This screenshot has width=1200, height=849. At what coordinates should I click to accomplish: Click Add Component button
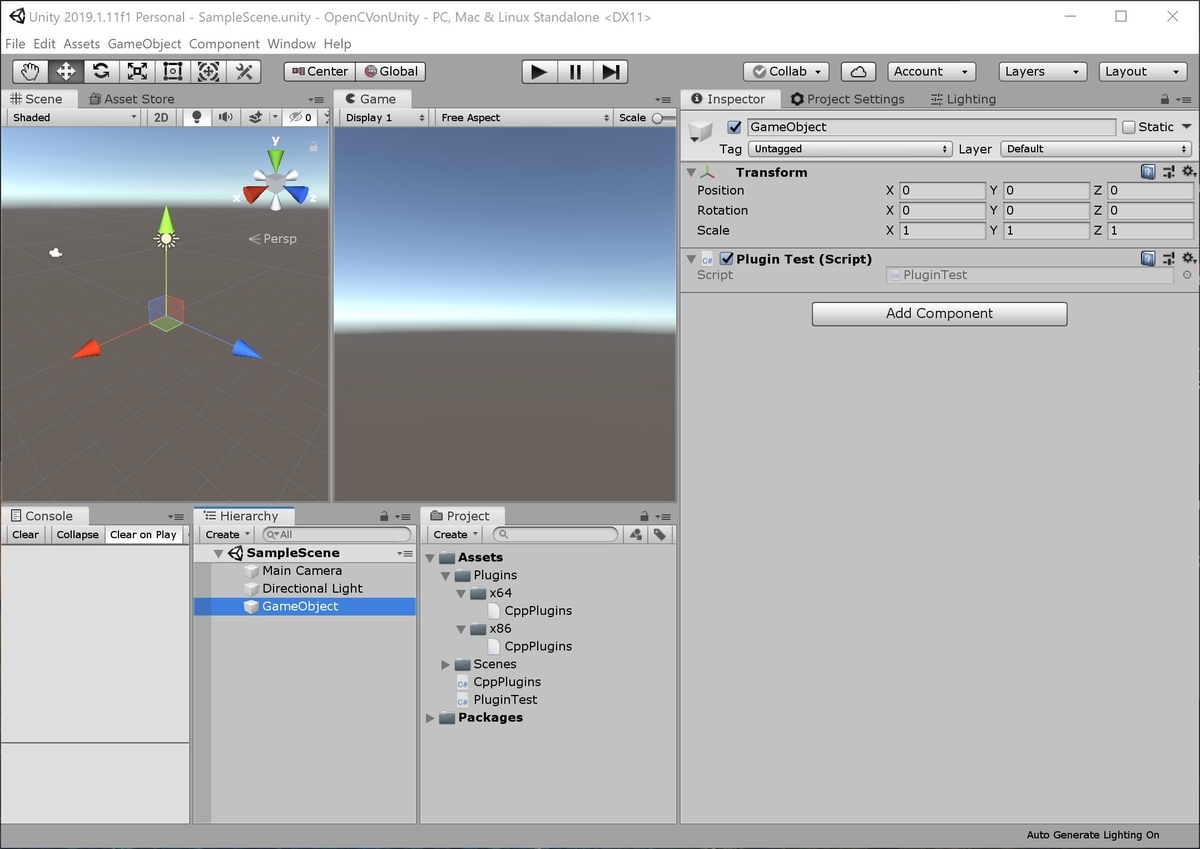(x=939, y=313)
